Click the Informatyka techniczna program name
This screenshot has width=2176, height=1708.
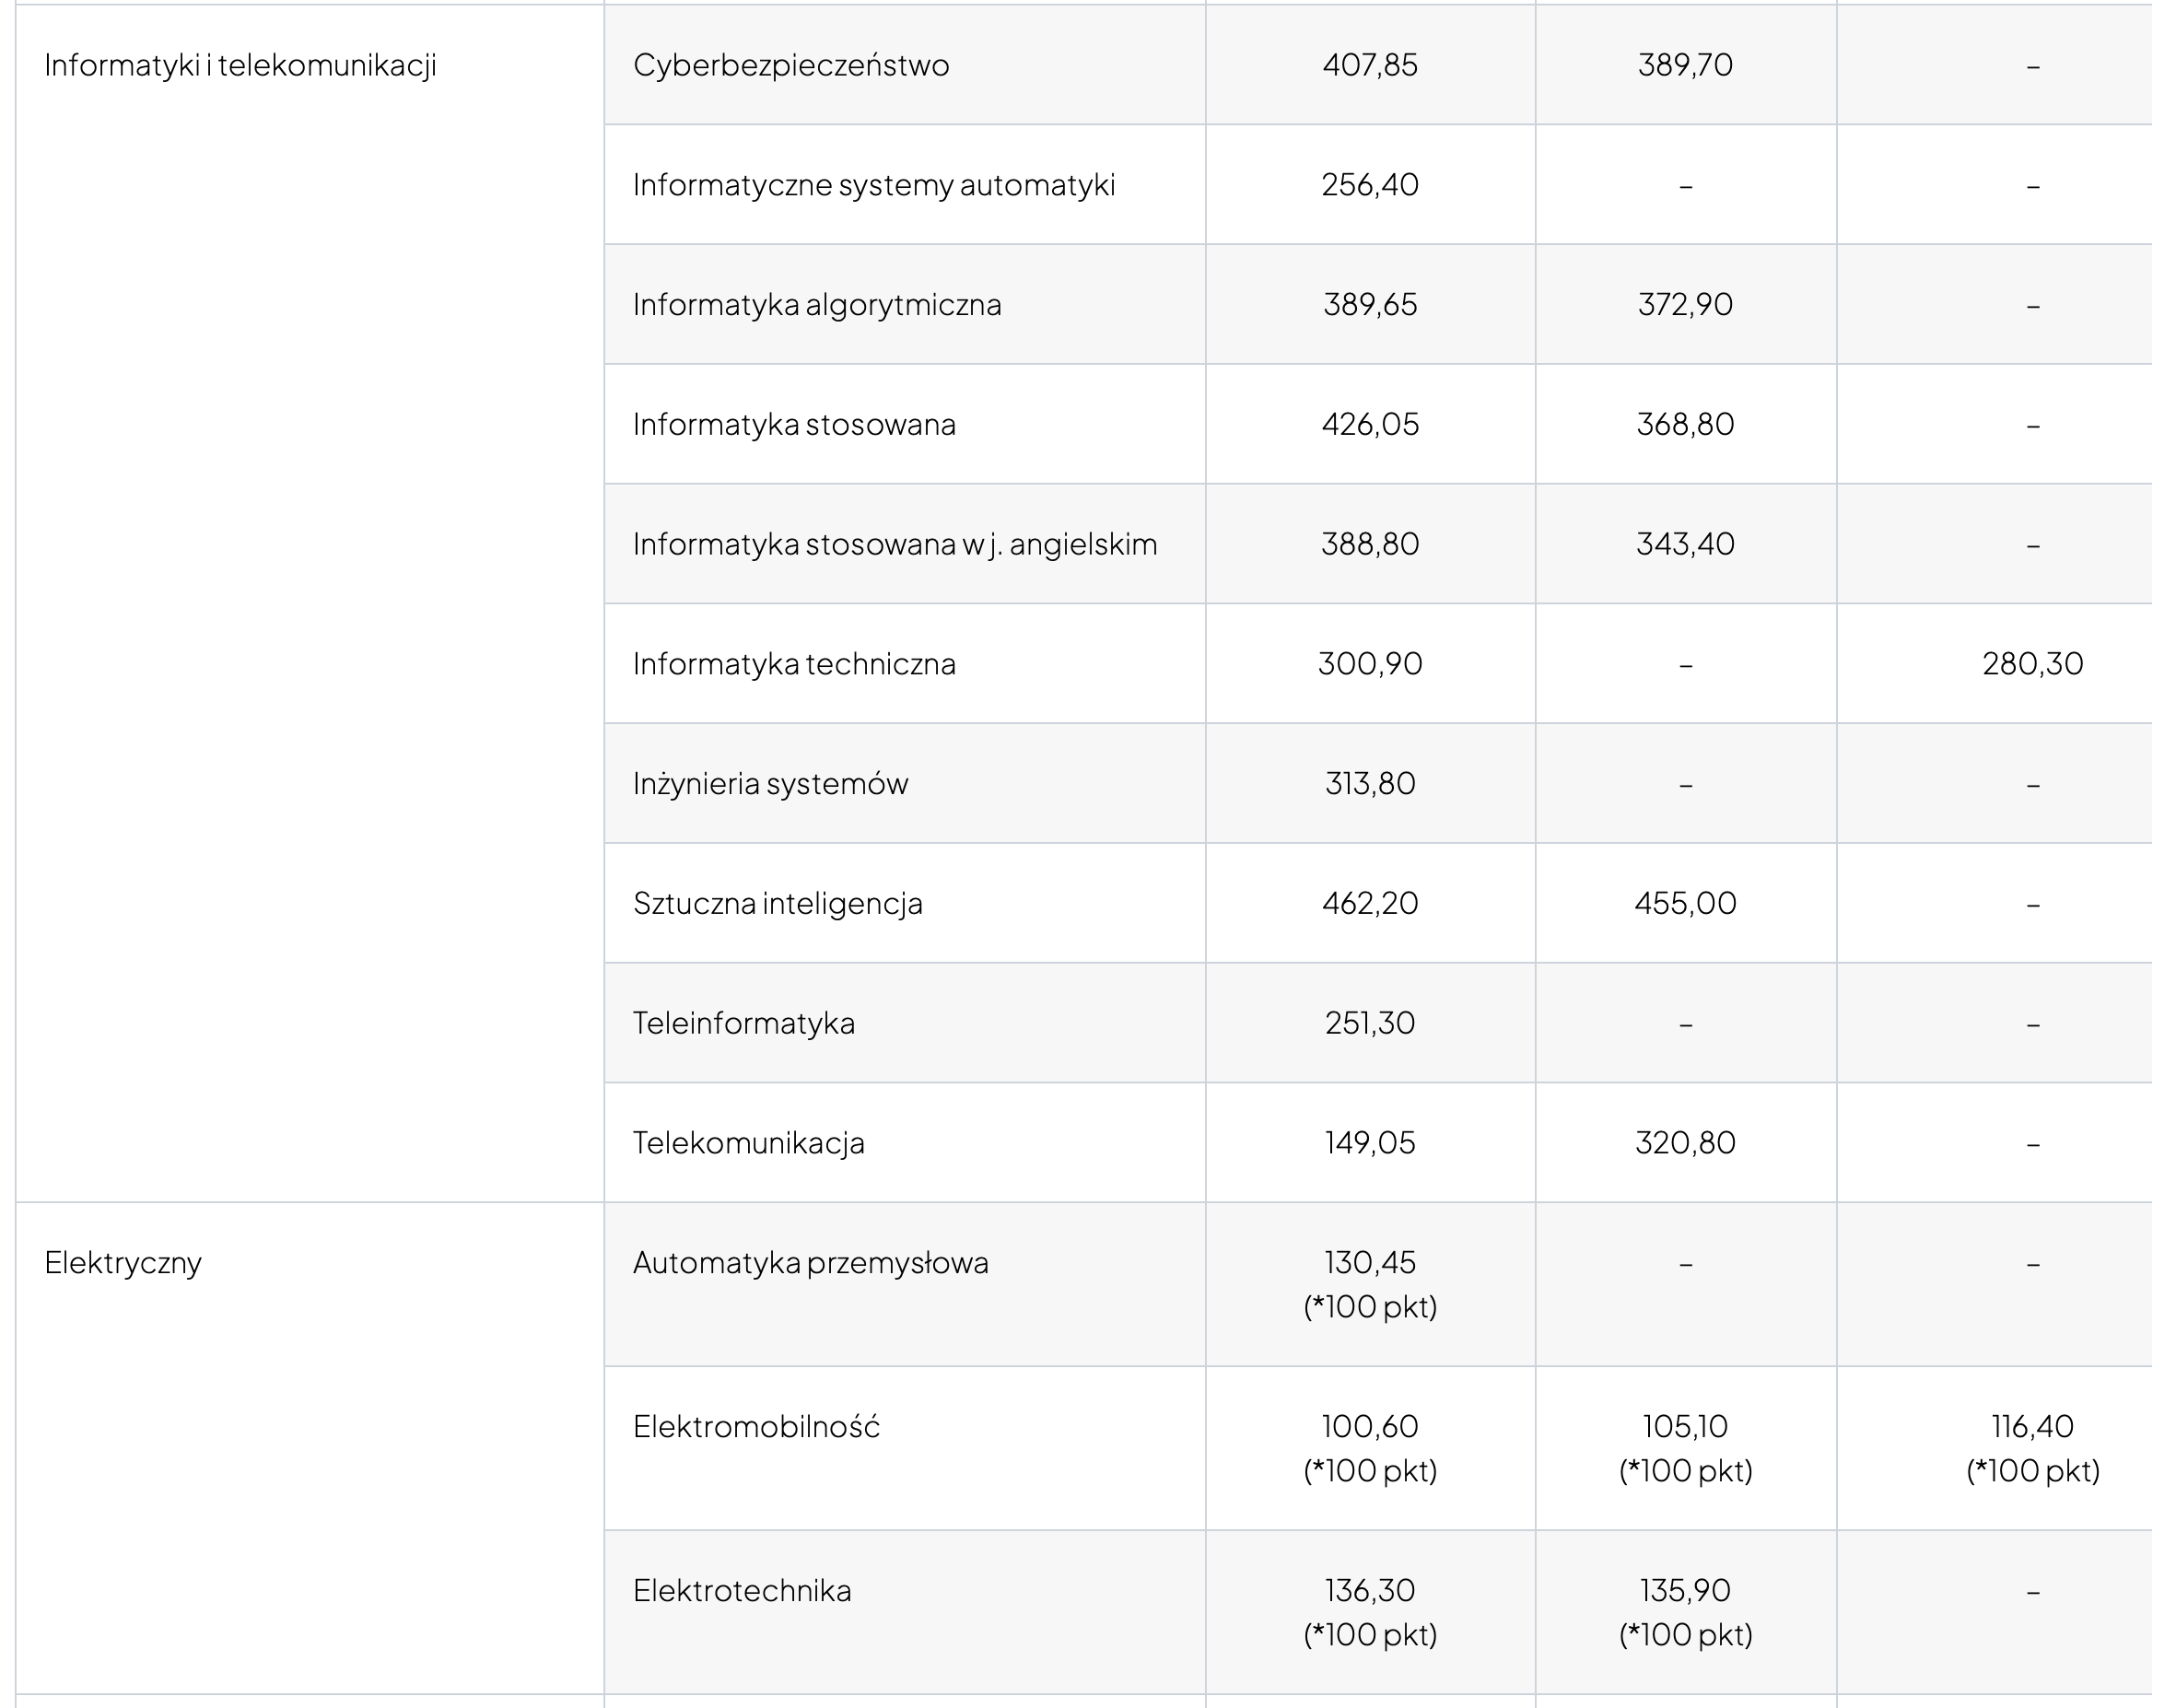[794, 664]
